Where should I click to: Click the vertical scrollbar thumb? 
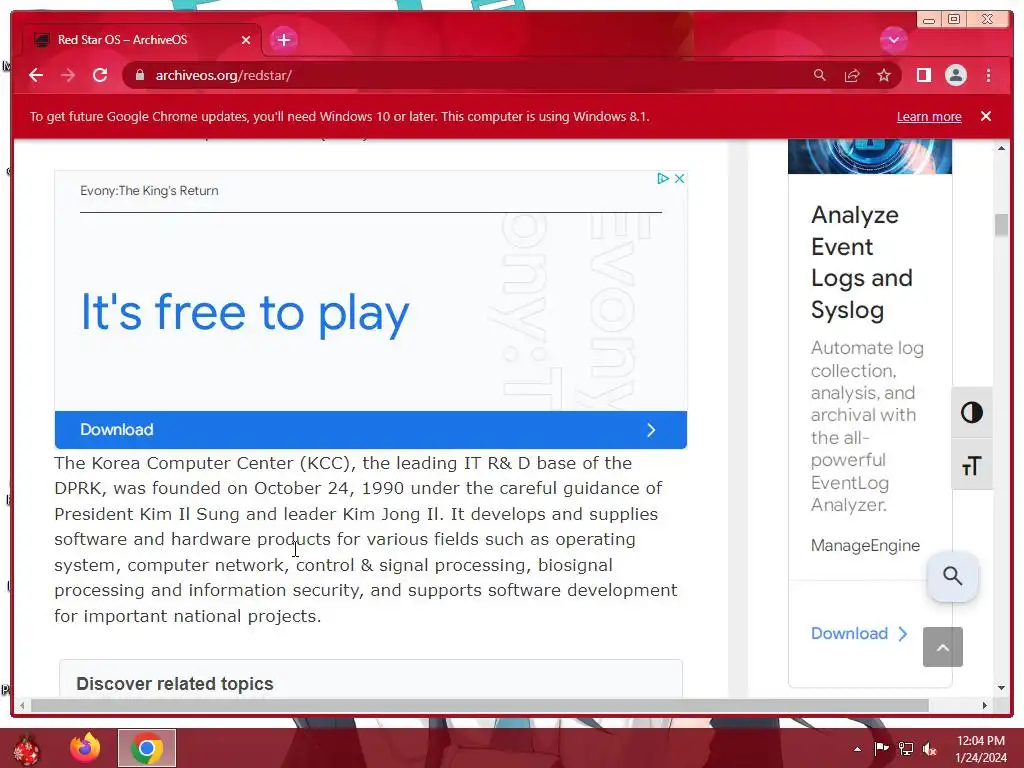(x=1001, y=225)
